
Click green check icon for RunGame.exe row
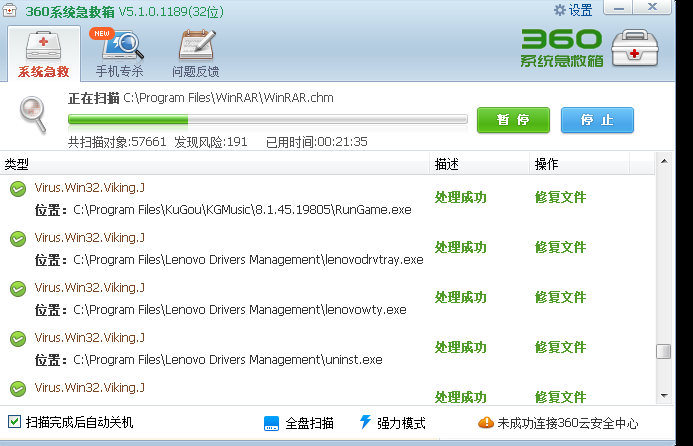18,189
